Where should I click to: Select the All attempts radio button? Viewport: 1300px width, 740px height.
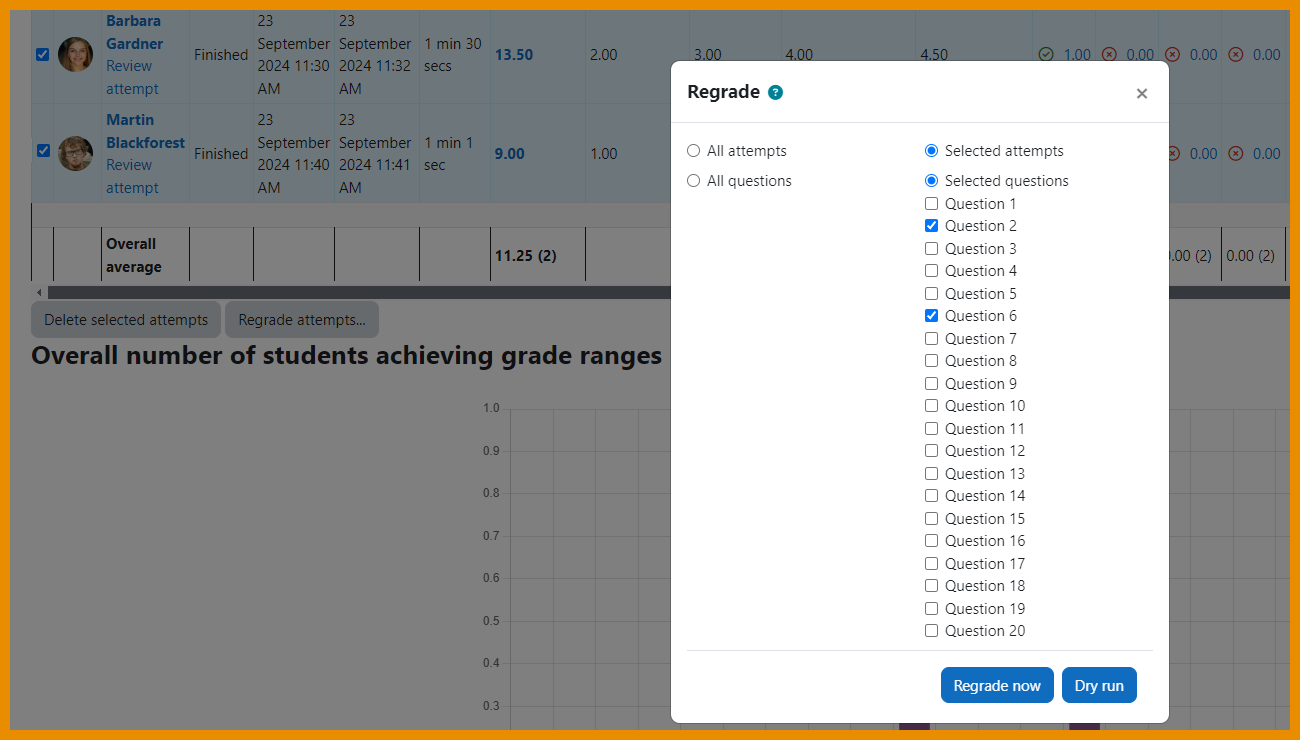click(693, 150)
